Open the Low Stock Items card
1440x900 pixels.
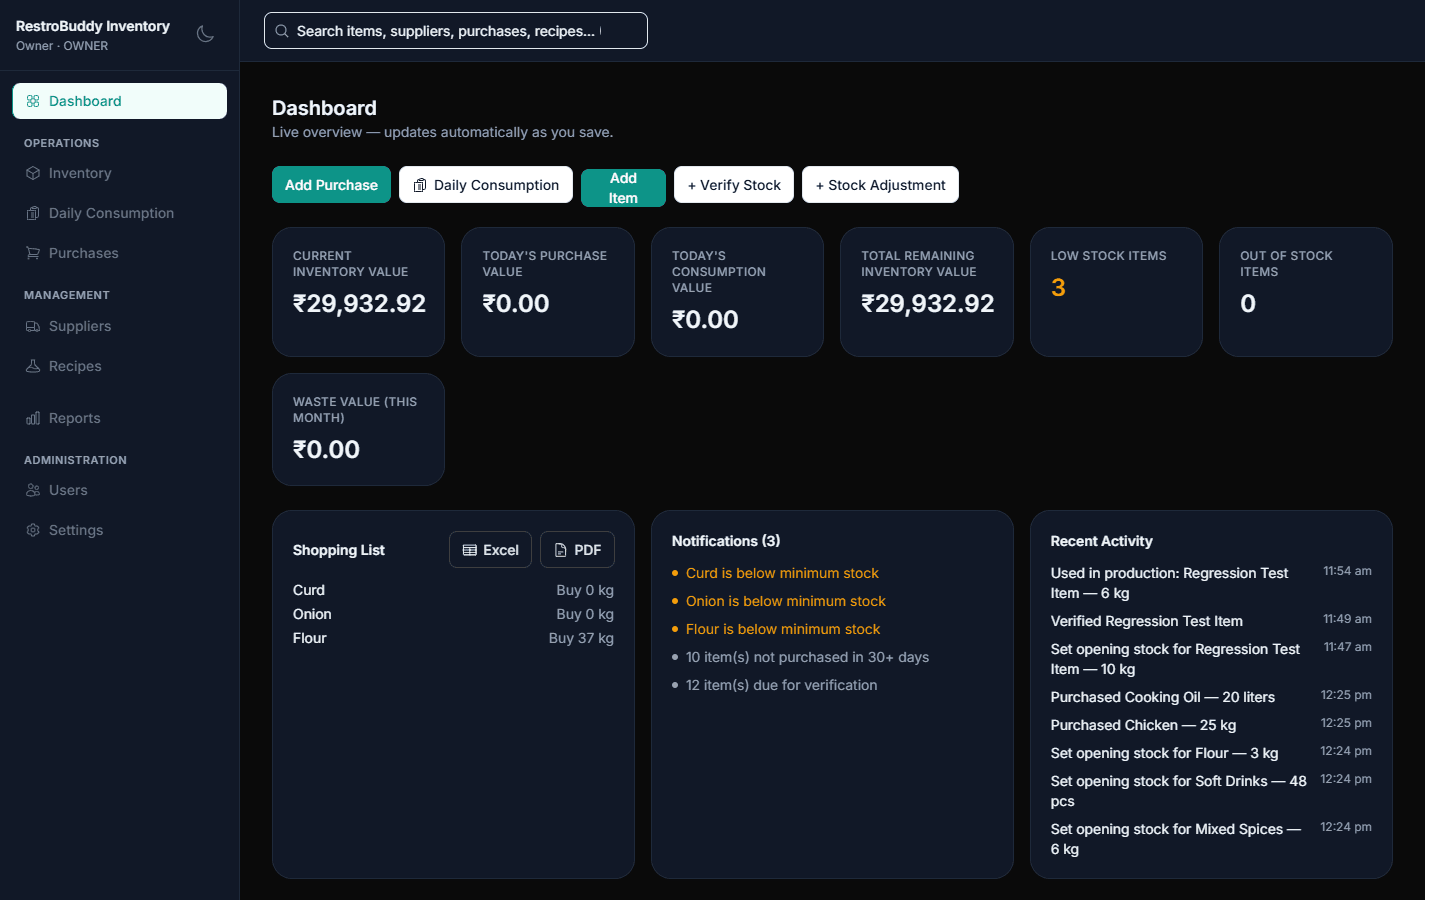click(x=1116, y=292)
